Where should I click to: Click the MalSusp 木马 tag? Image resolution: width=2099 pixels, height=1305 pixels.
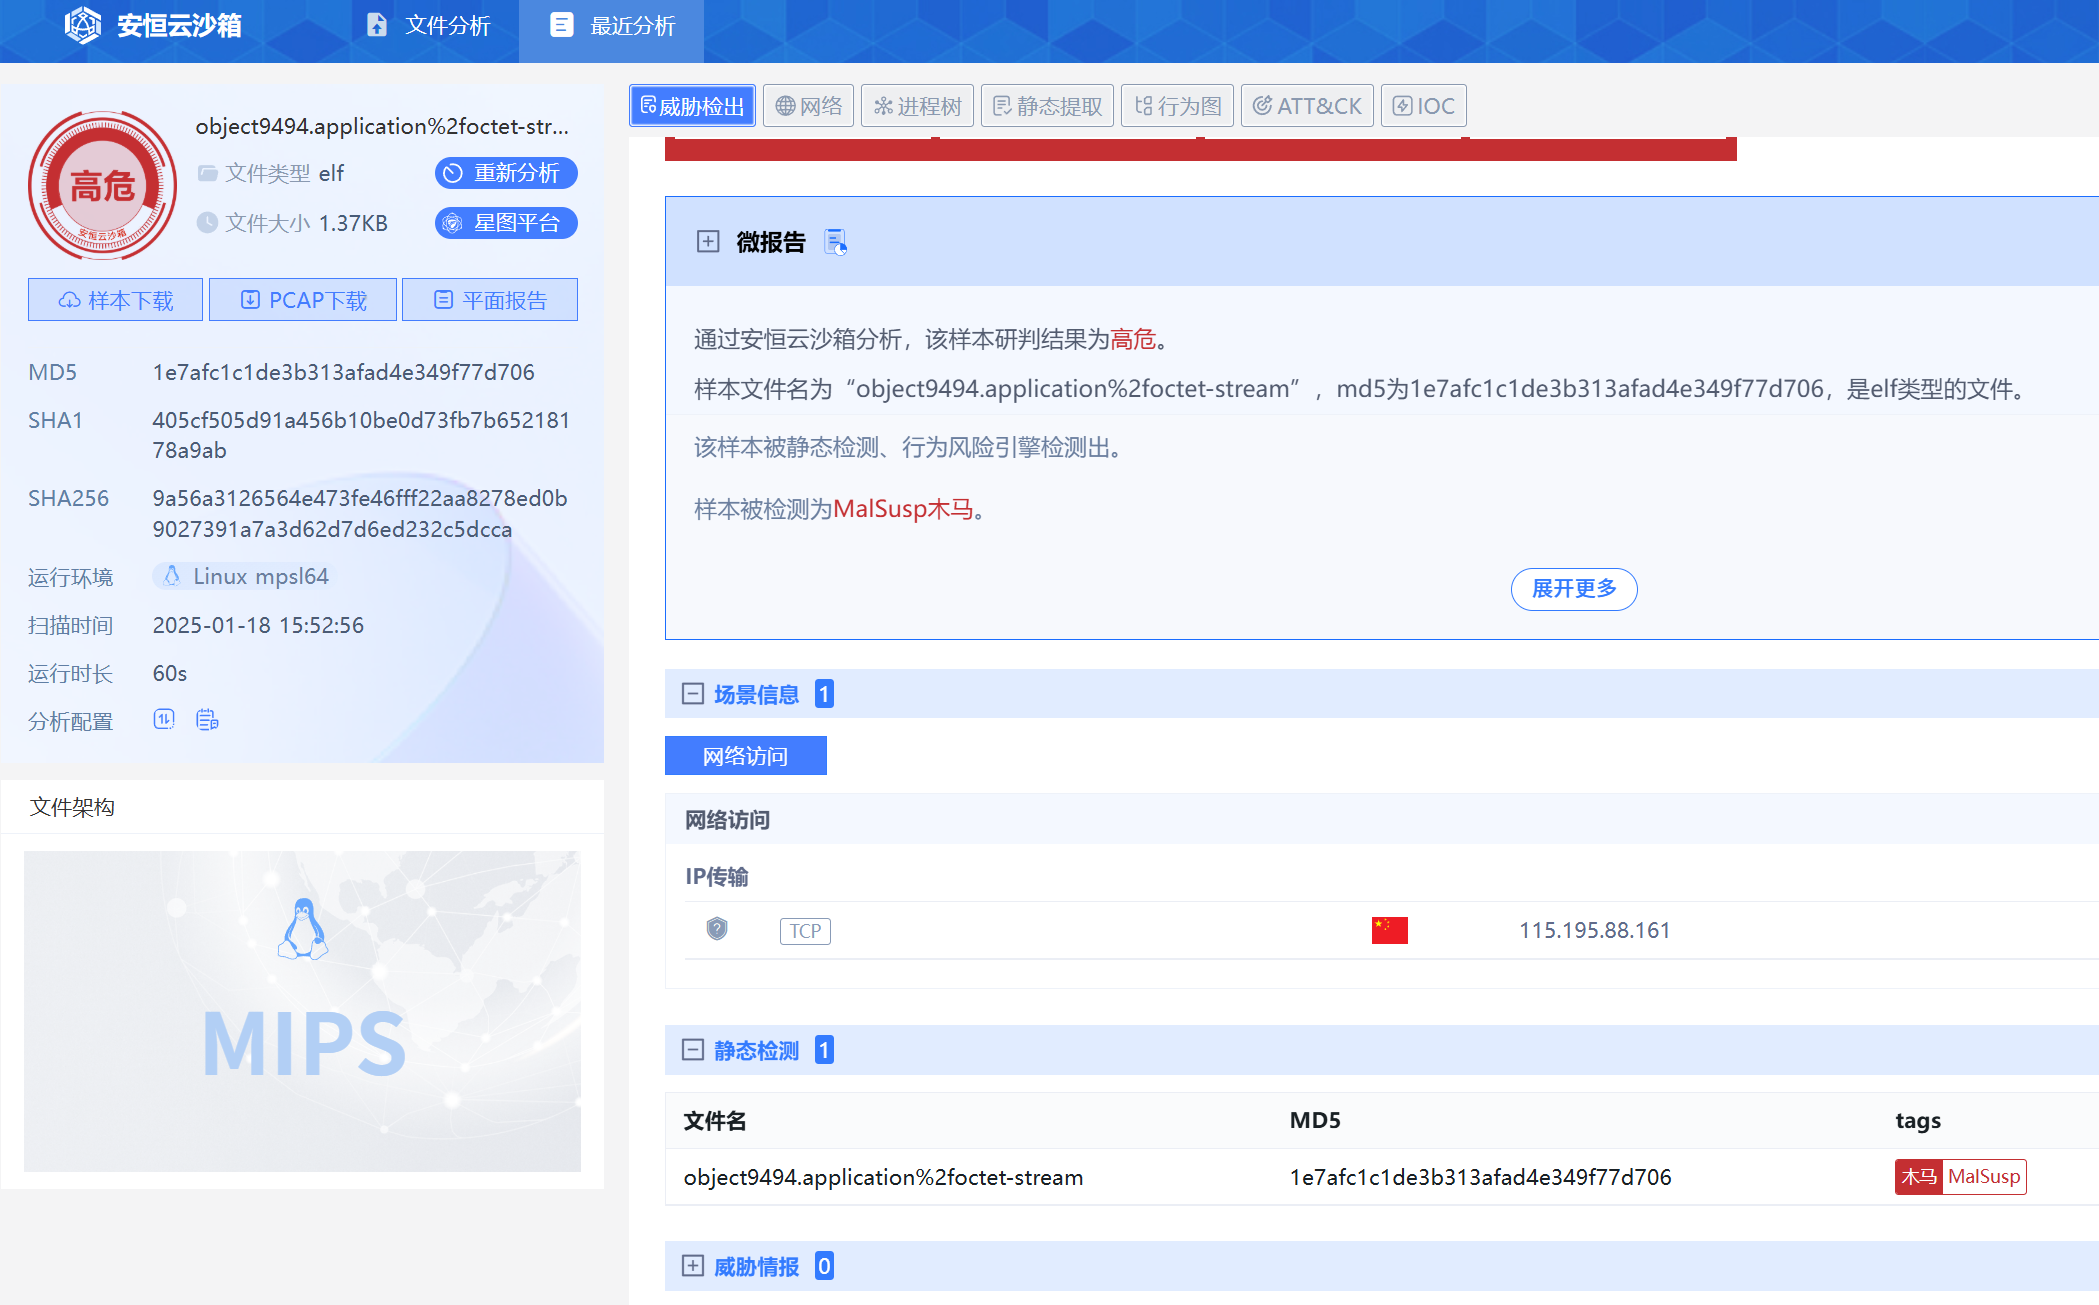pos(1960,1177)
